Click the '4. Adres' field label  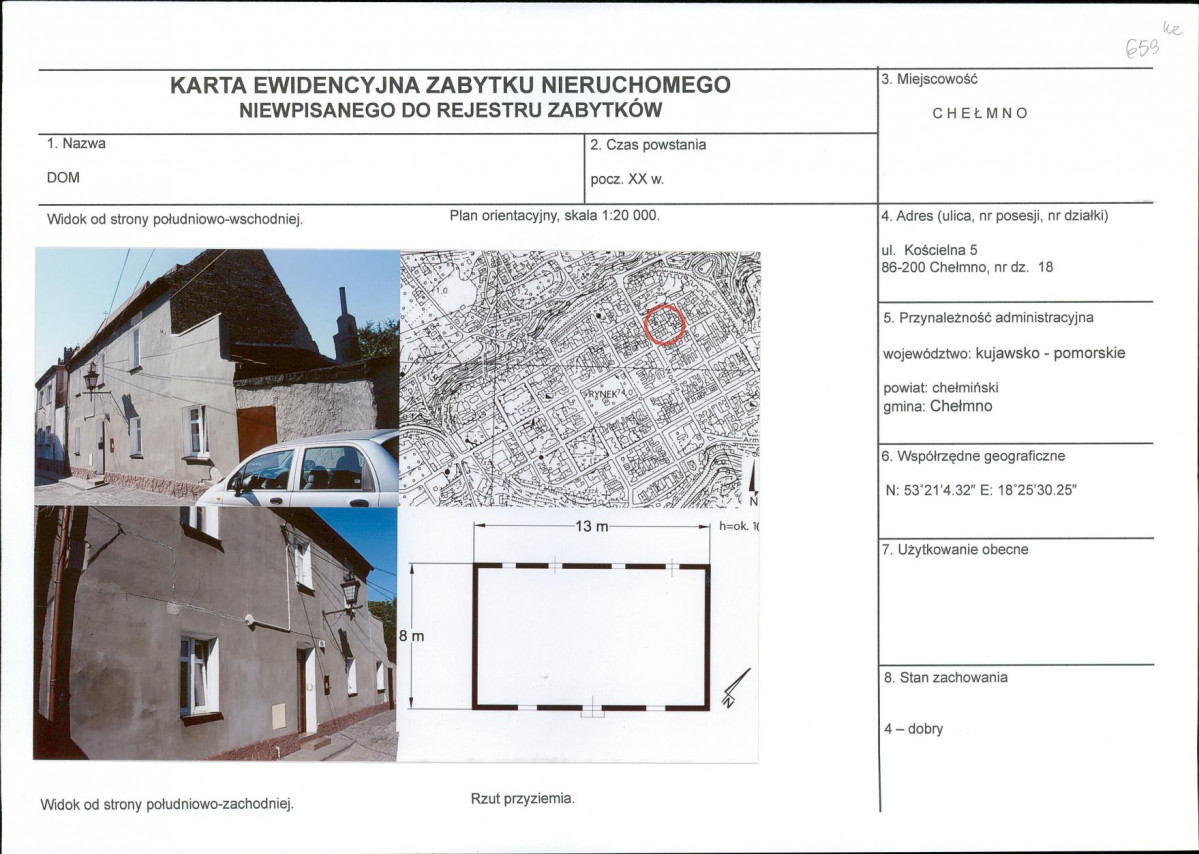(995, 216)
